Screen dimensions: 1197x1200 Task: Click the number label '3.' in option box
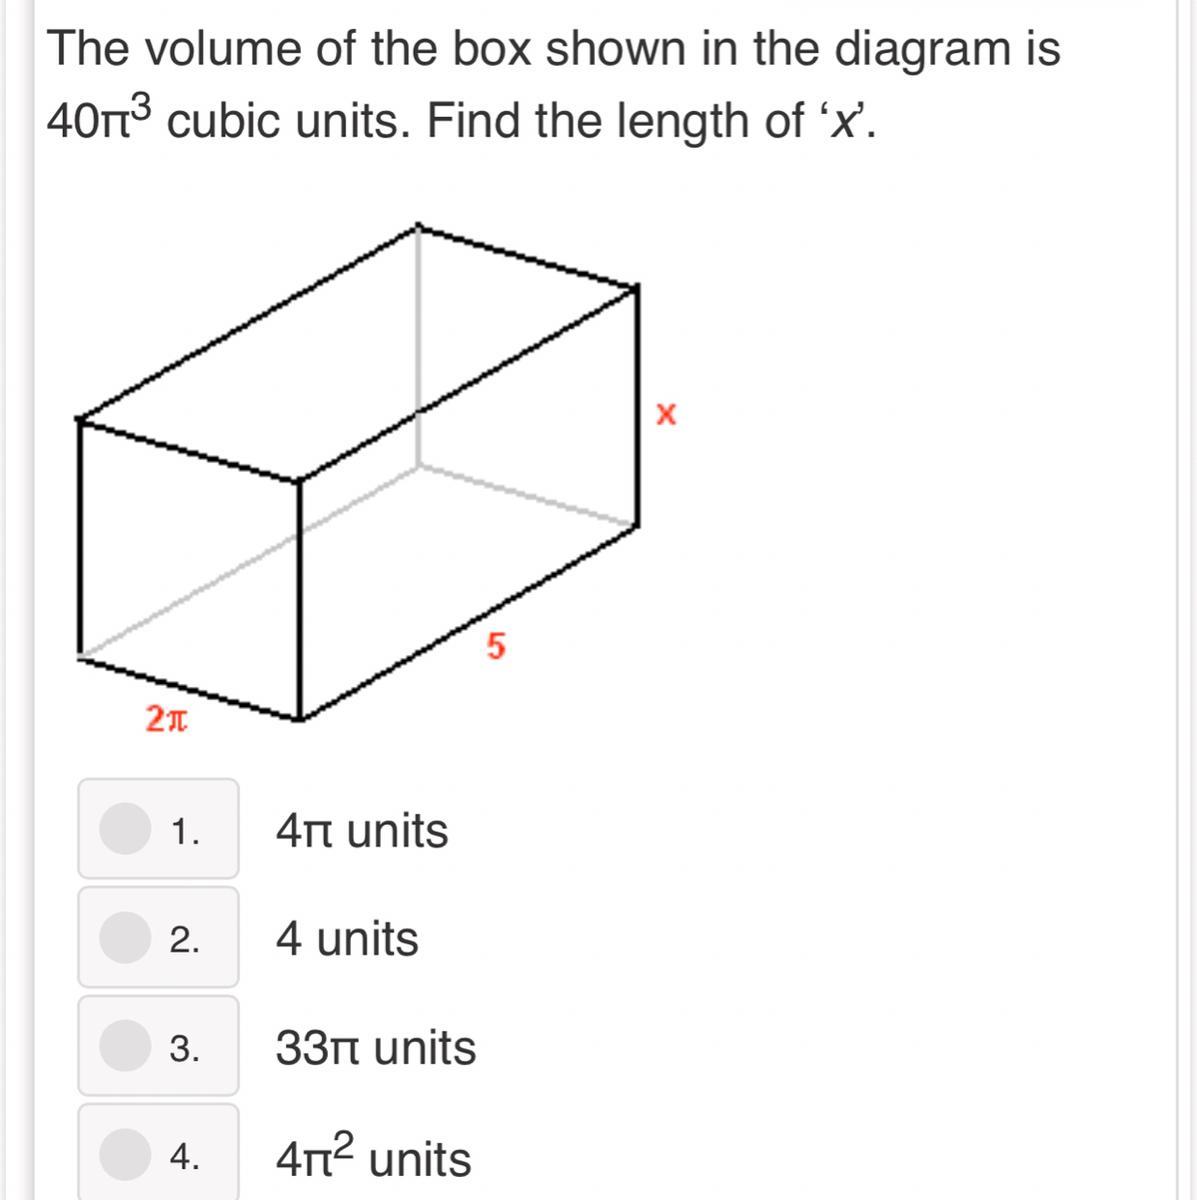(185, 1049)
